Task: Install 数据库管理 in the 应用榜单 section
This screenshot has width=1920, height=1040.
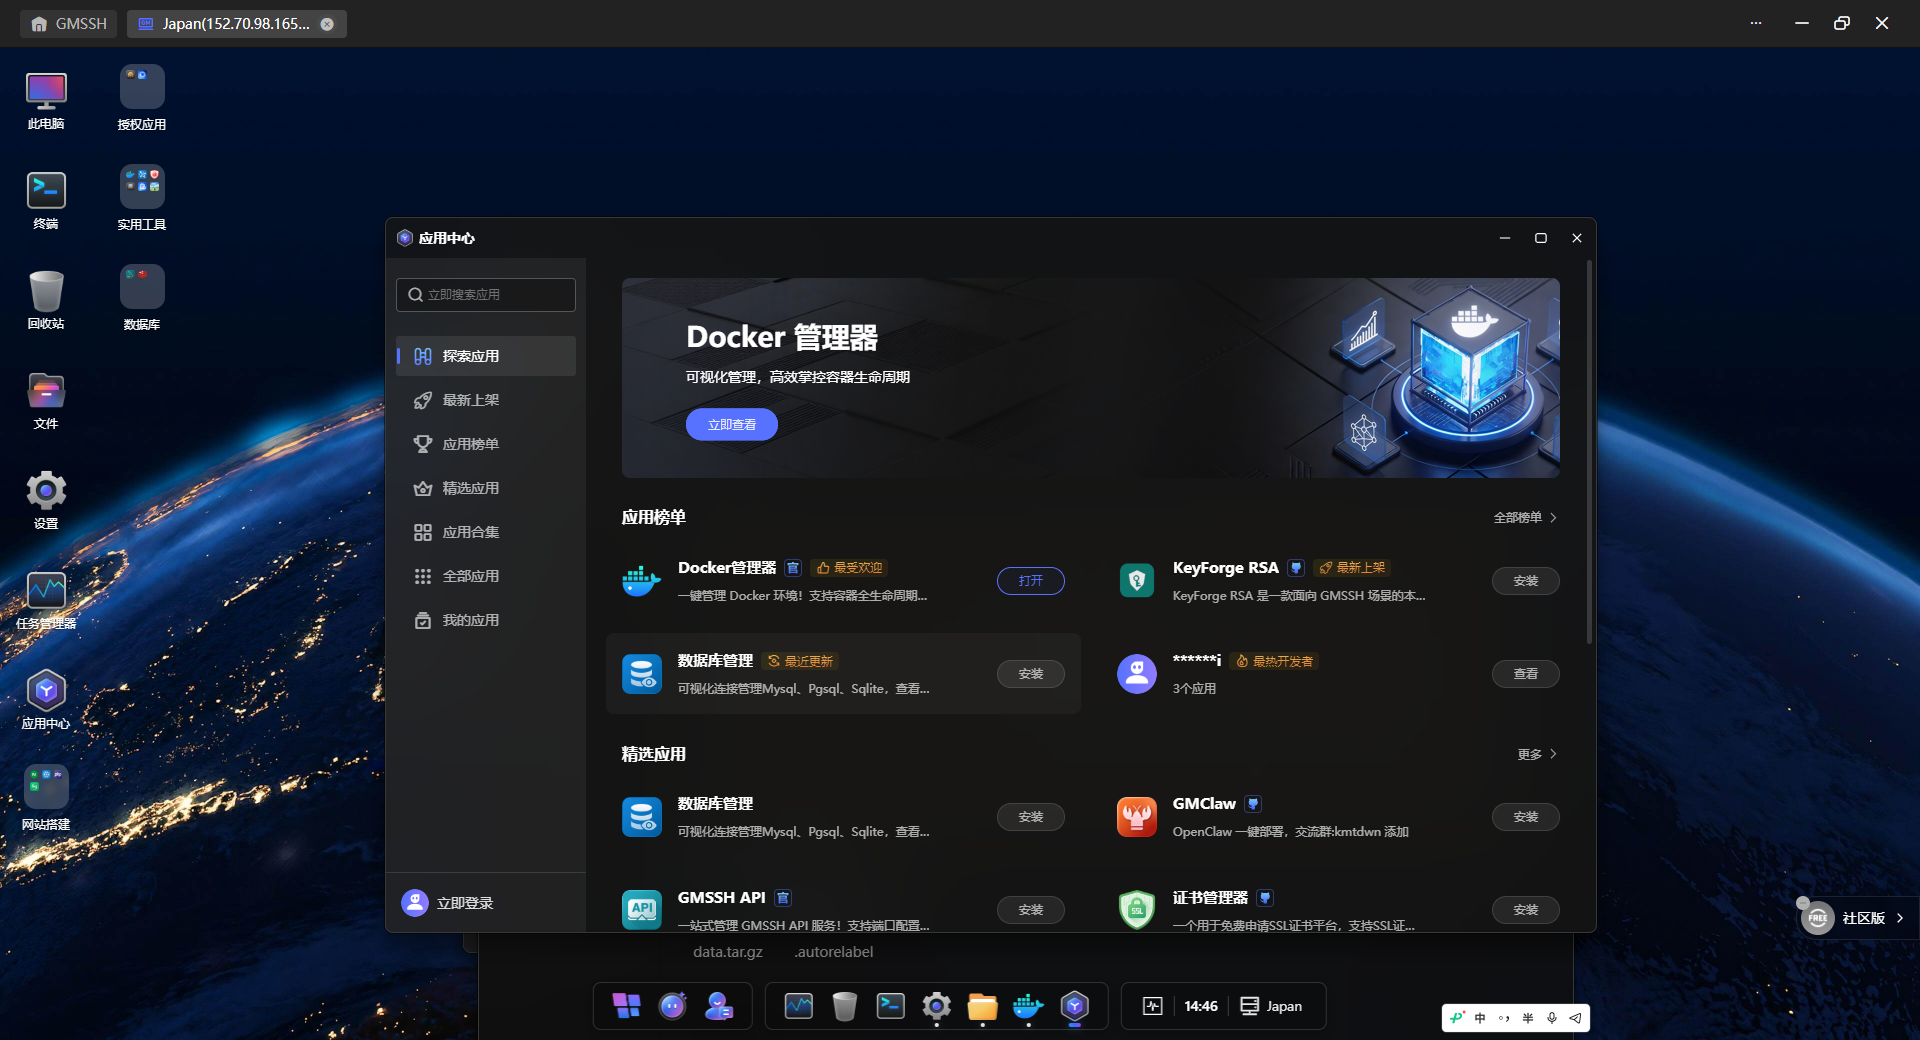Action: point(1031,674)
